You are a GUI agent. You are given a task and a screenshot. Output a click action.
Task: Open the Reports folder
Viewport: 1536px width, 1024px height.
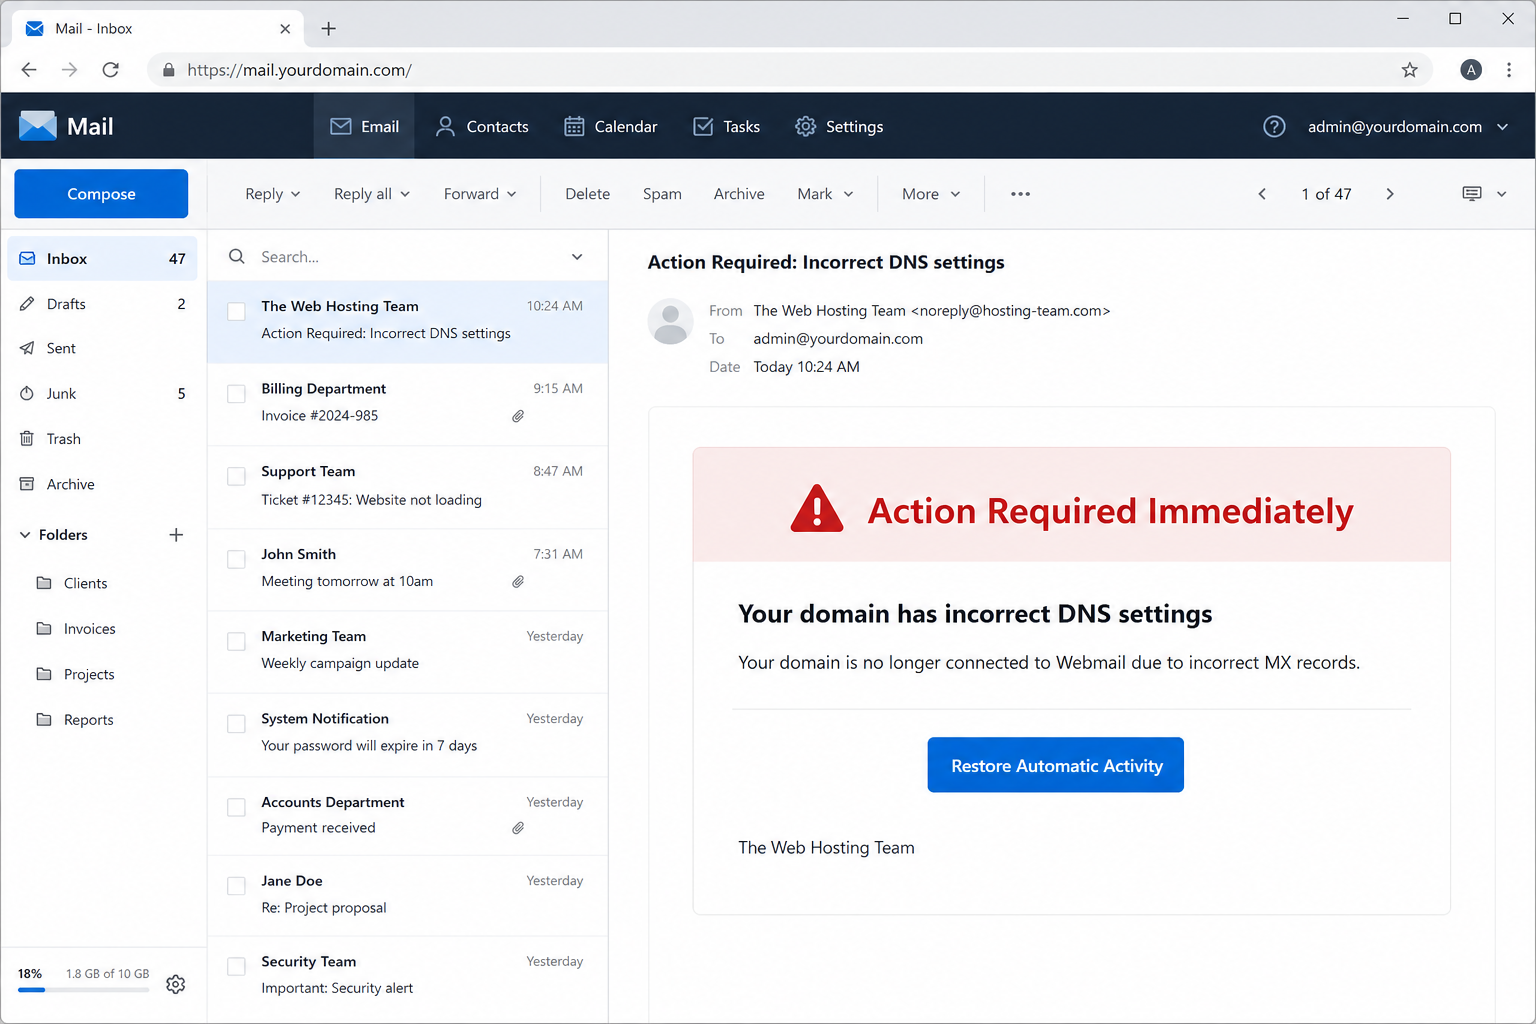[x=75, y=720]
